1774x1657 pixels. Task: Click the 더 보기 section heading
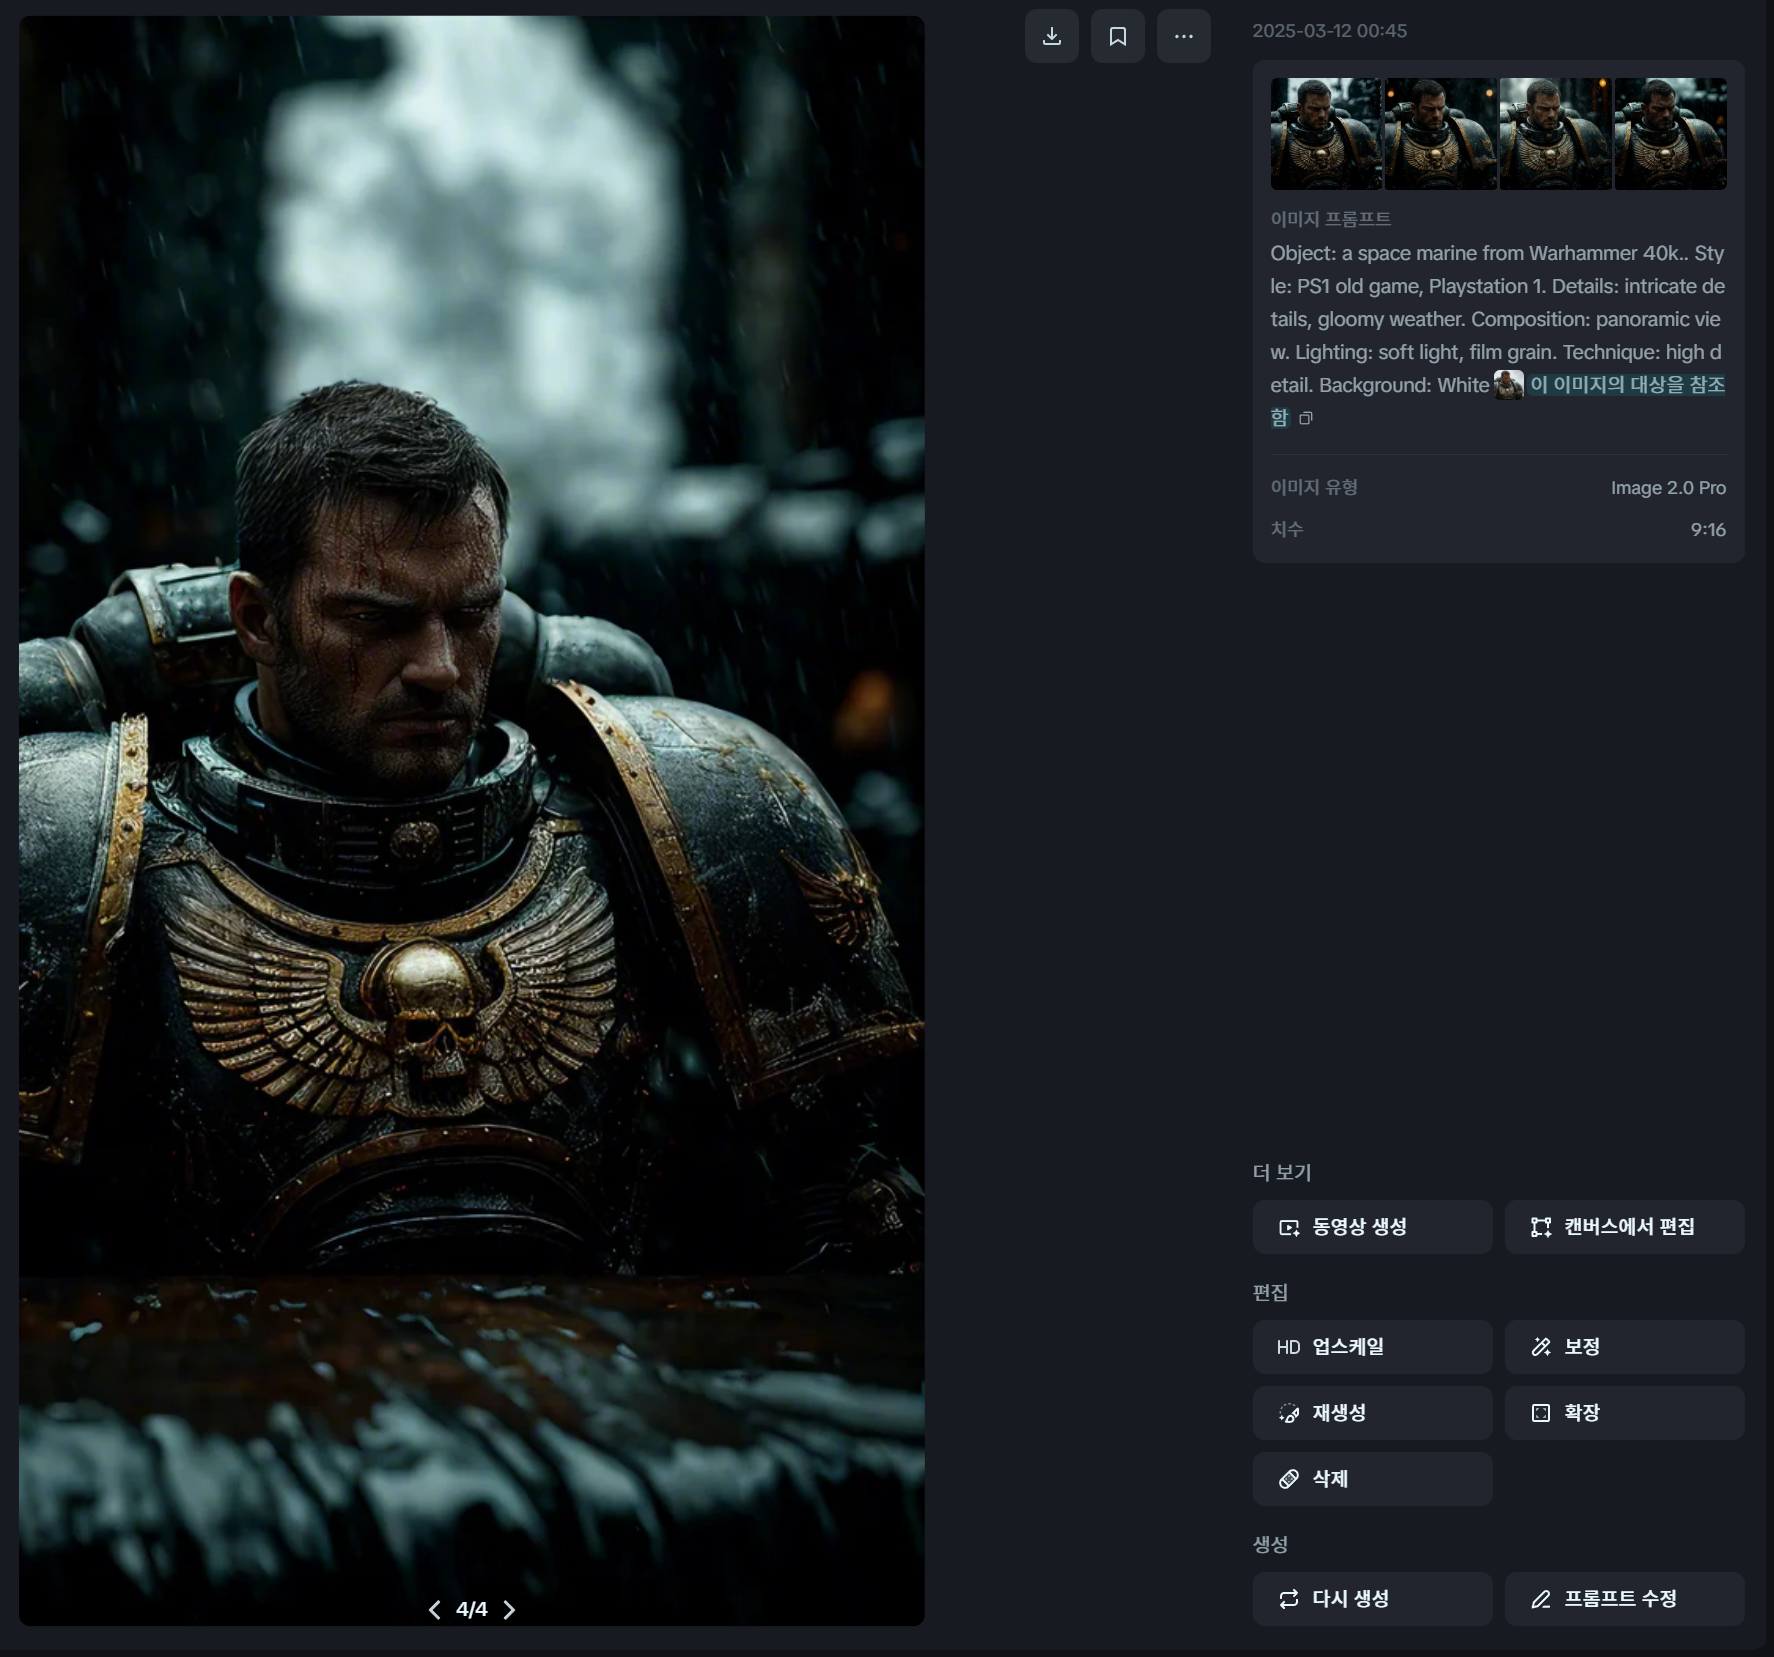tap(1281, 1172)
